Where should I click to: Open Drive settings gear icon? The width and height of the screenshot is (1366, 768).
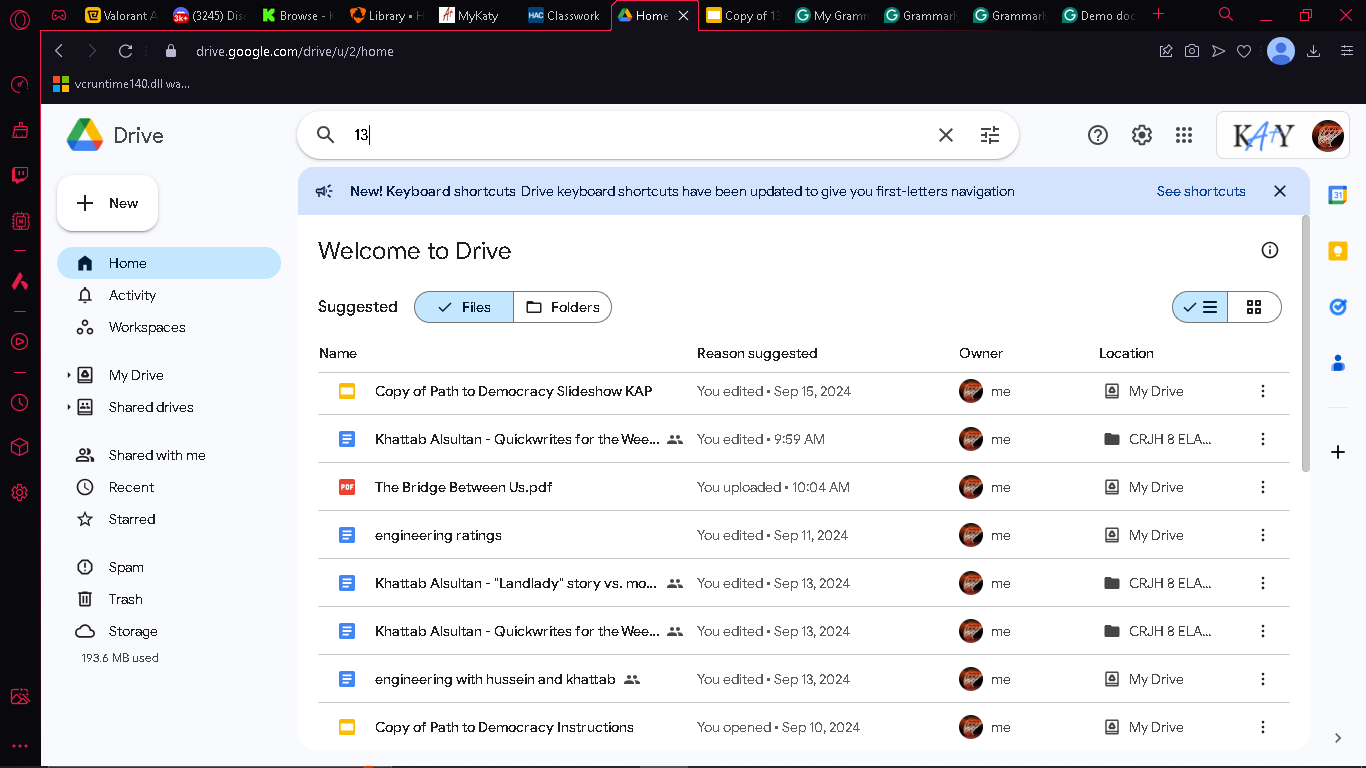pyautogui.click(x=1142, y=135)
